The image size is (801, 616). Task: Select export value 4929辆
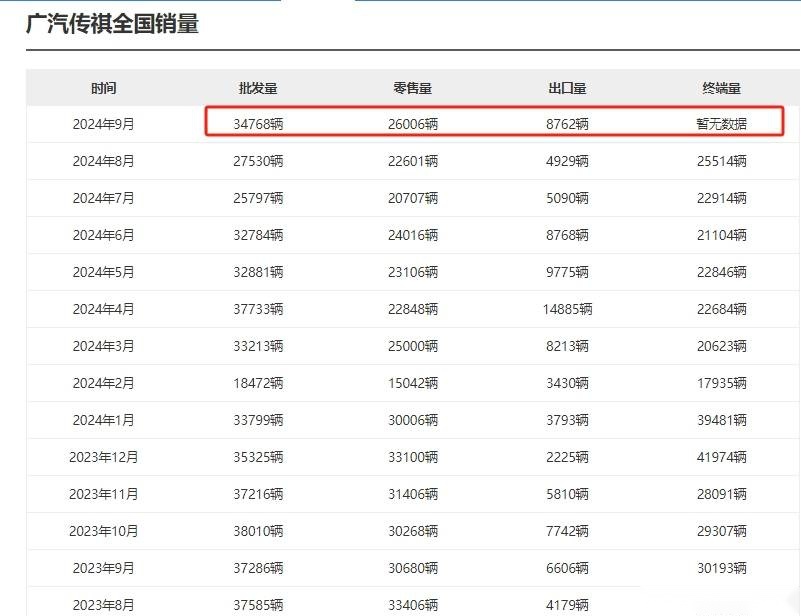[x=567, y=161]
